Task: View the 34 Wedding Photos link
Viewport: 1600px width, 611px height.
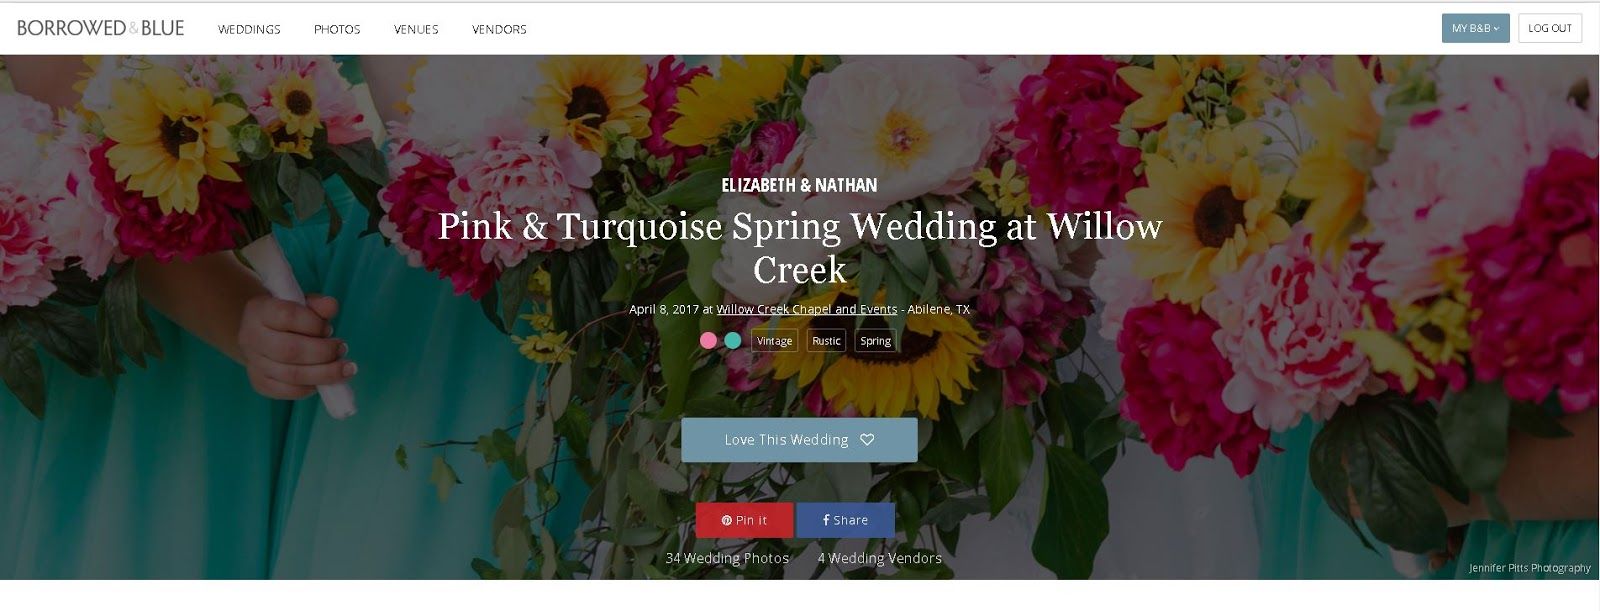Action: click(727, 558)
